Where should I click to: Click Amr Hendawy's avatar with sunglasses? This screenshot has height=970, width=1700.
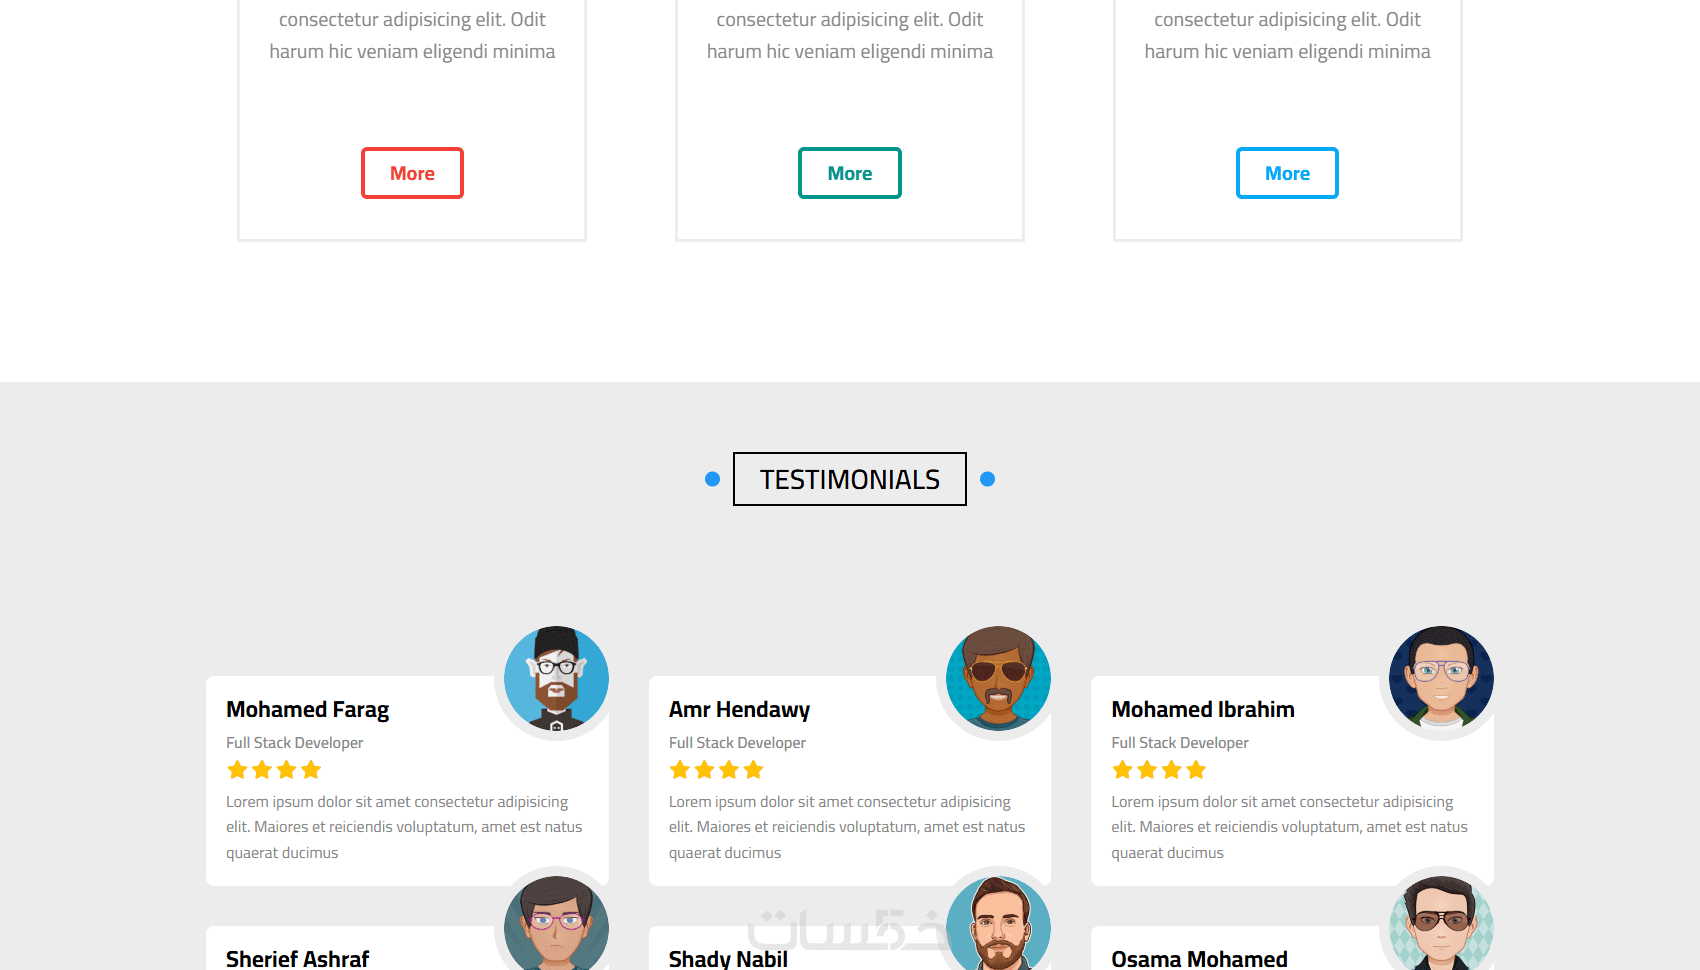pyautogui.click(x=998, y=678)
